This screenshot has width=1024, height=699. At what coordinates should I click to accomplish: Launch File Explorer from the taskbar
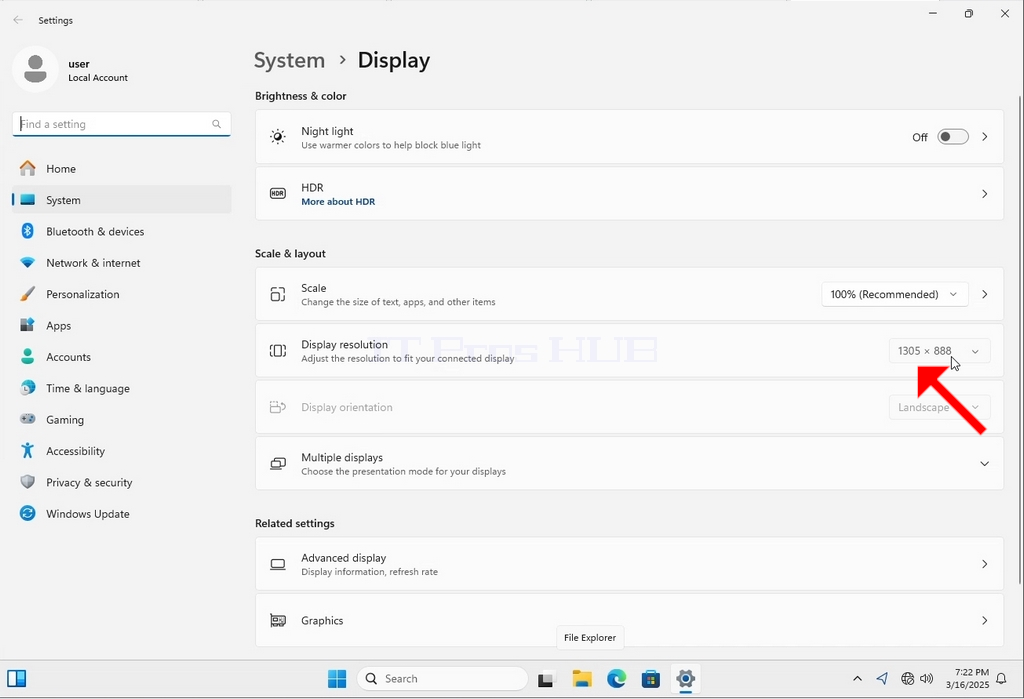(x=581, y=679)
